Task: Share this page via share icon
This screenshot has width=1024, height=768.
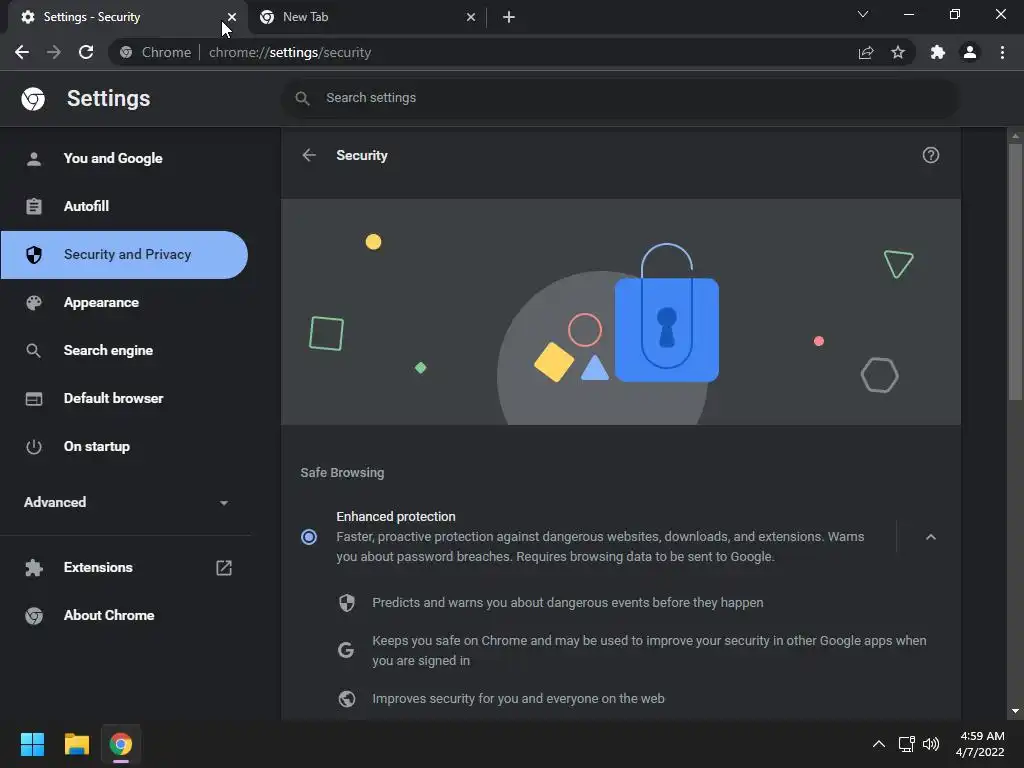Action: click(x=866, y=52)
